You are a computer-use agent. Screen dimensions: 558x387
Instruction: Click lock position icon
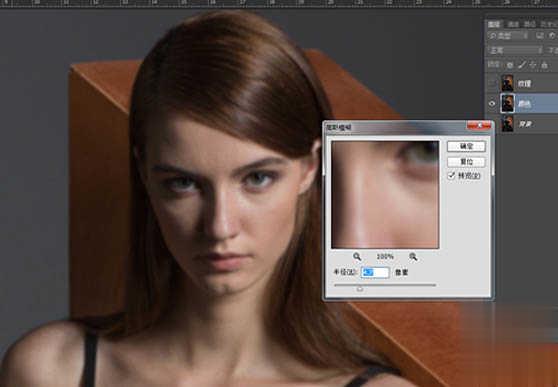(x=533, y=65)
